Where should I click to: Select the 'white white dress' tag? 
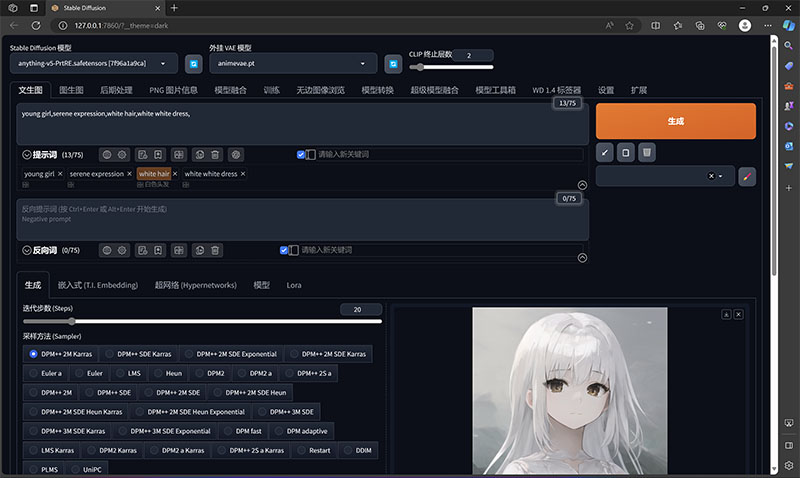pos(211,174)
